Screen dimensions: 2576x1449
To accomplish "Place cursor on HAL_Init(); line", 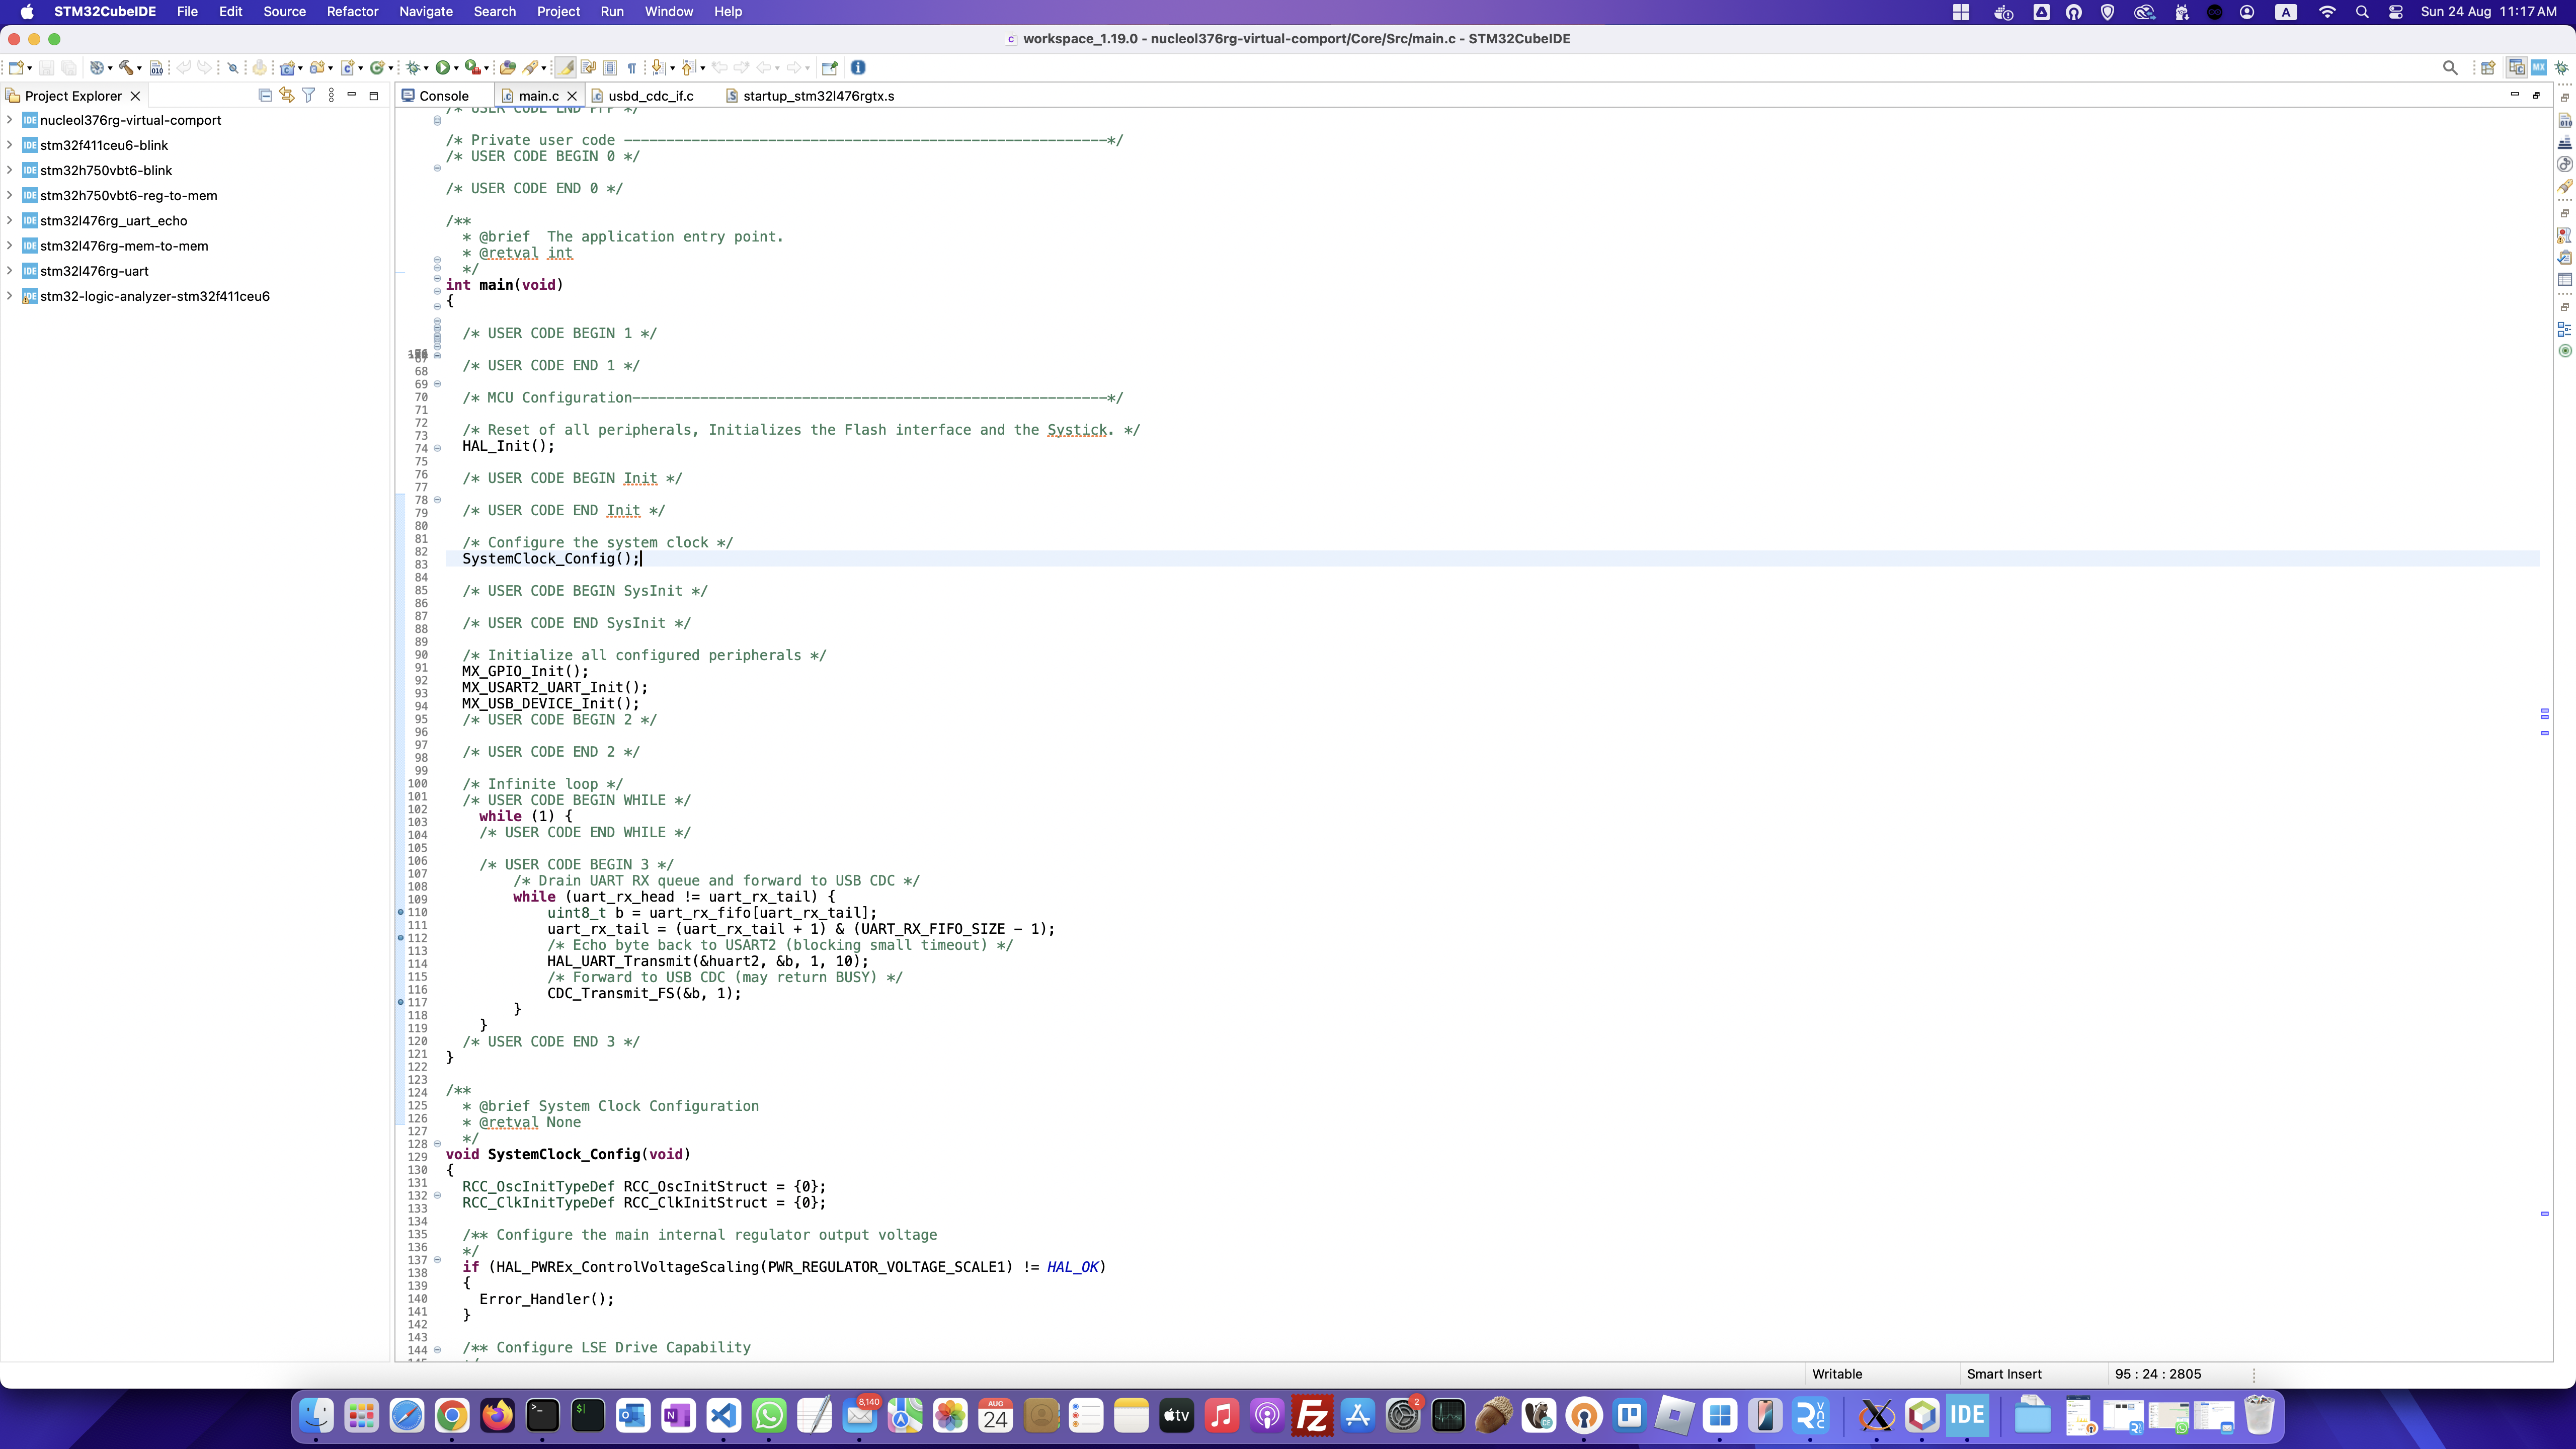I will [508, 446].
